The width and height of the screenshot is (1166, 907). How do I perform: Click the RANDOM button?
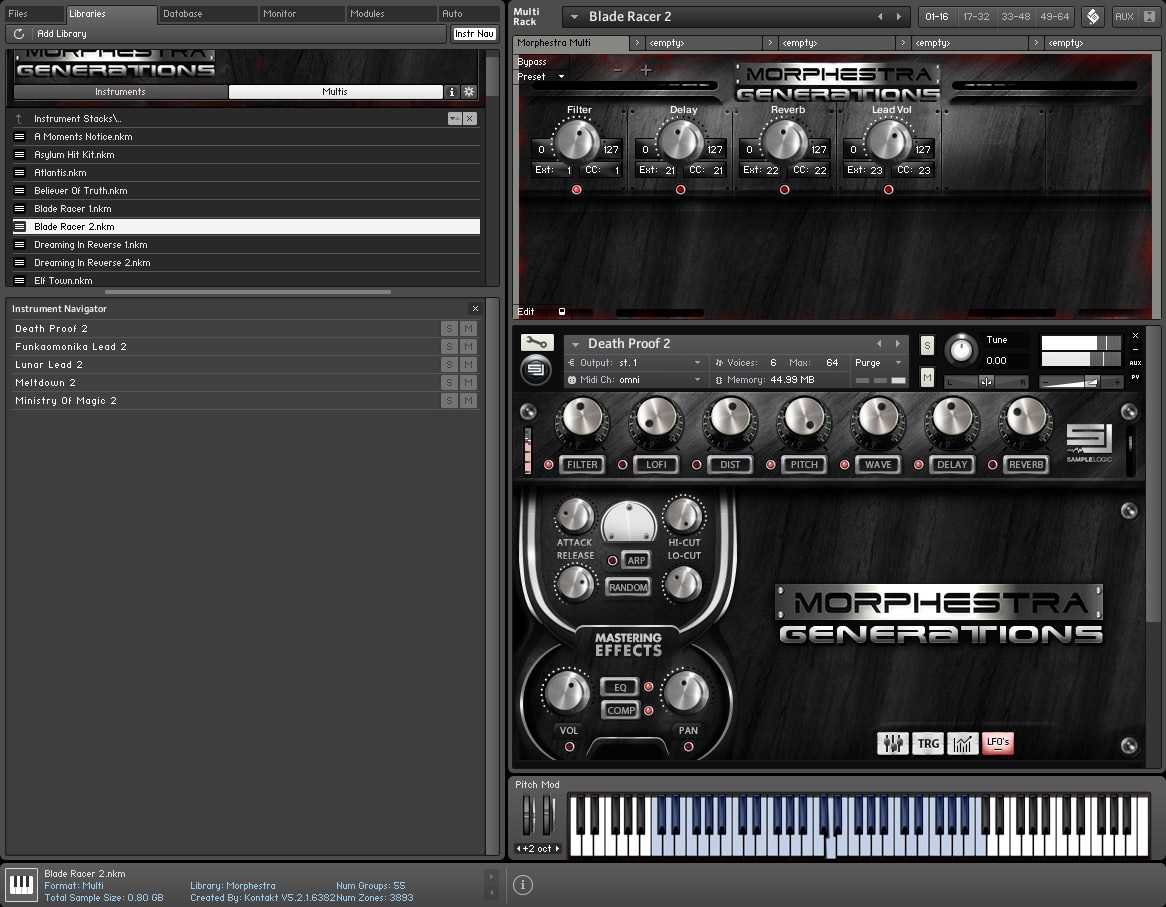click(628, 587)
